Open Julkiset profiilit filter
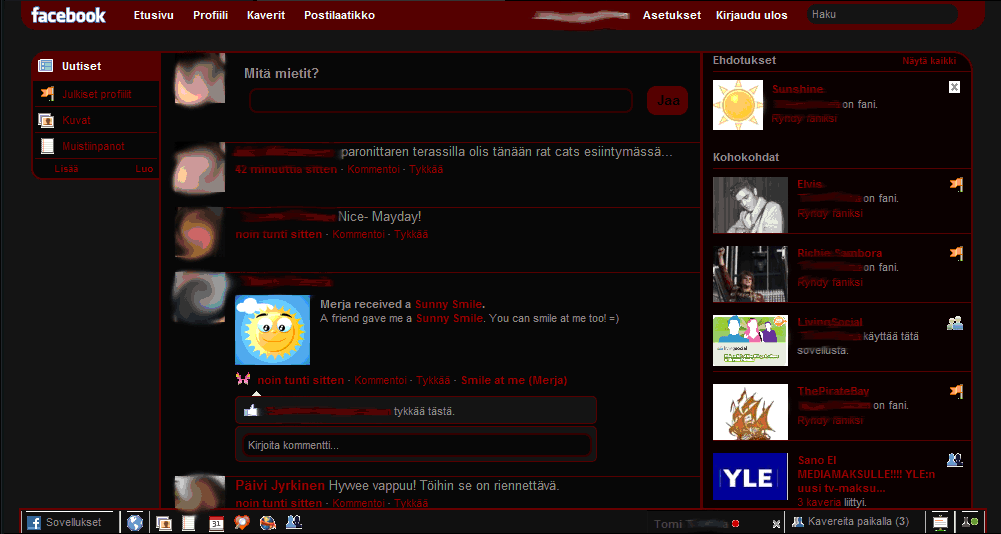 (97, 95)
